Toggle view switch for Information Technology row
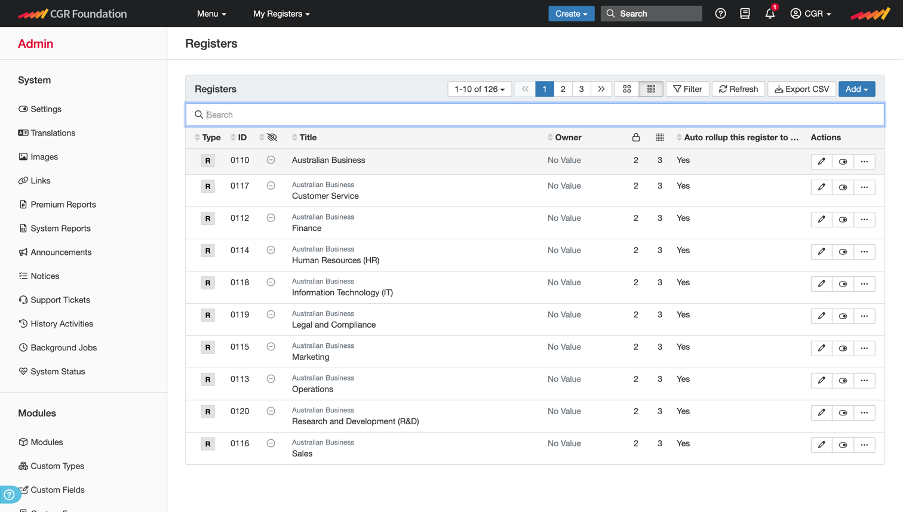The height and width of the screenshot is (512, 904). pos(843,284)
